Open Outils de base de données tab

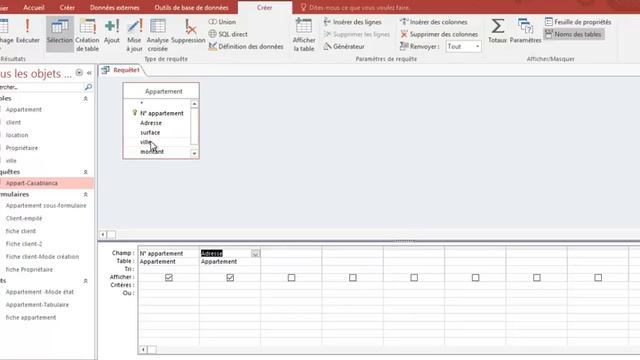[x=191, y=7]
